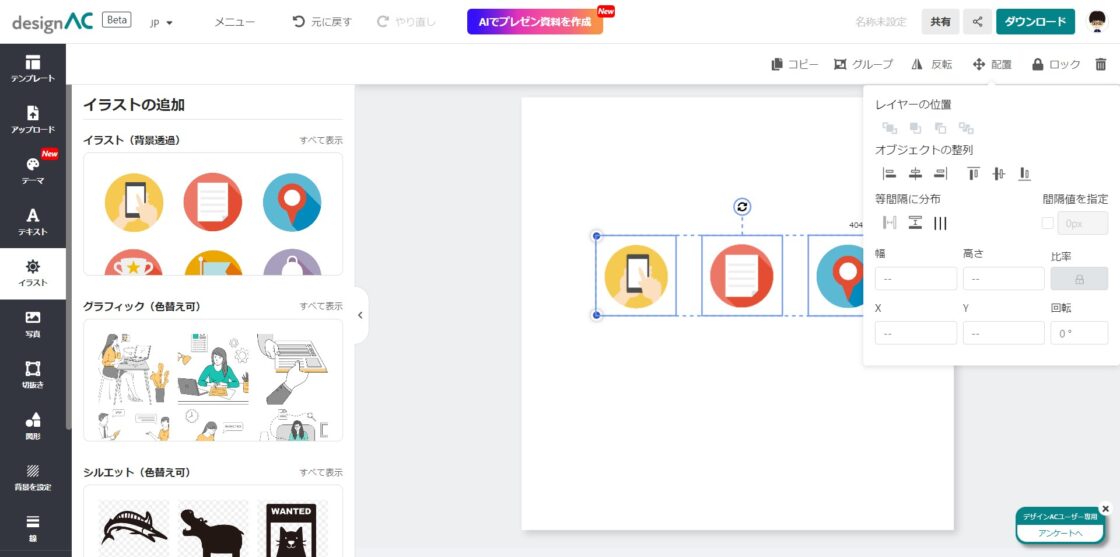Distribute objects with equal vertical spacing

point(914,223)
